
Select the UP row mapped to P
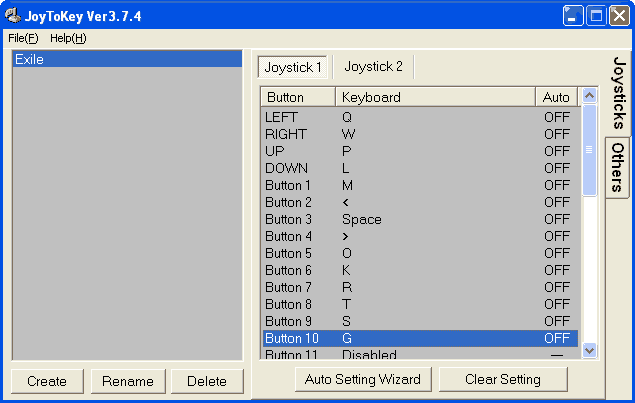point(420,151)
